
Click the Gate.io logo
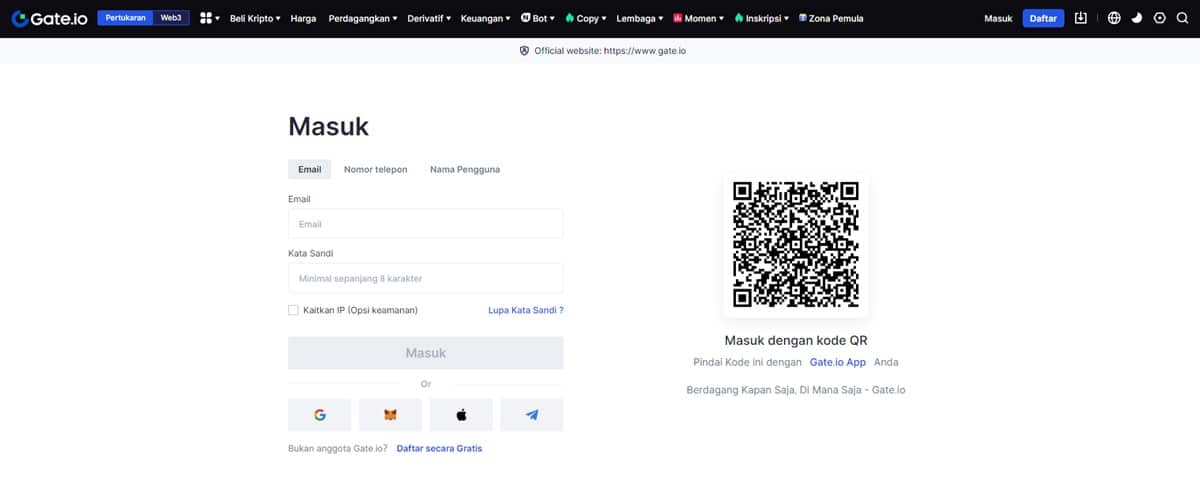pos(50,18)
